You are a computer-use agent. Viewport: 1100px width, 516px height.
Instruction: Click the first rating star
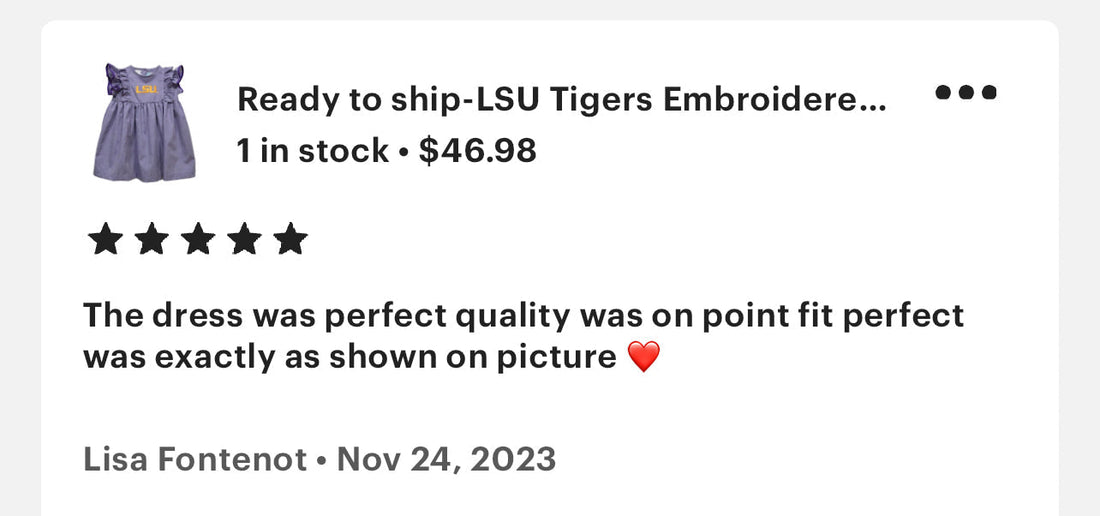point(105,239)
